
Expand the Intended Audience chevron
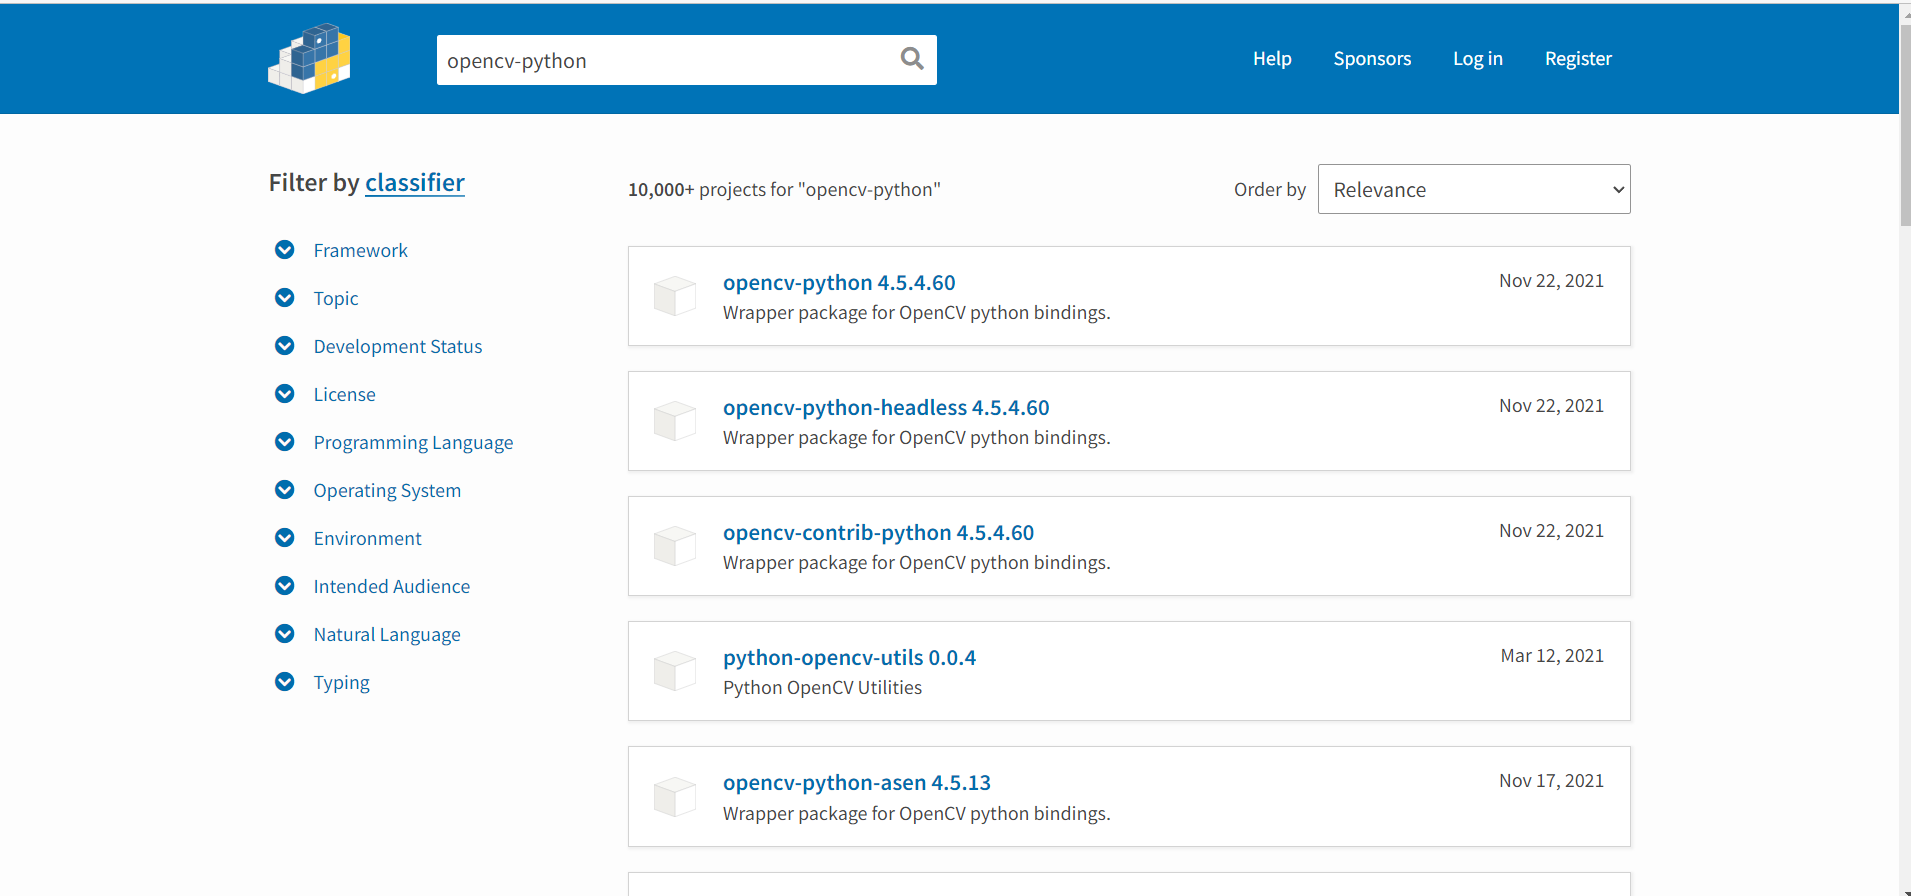[x=285, y=585]
